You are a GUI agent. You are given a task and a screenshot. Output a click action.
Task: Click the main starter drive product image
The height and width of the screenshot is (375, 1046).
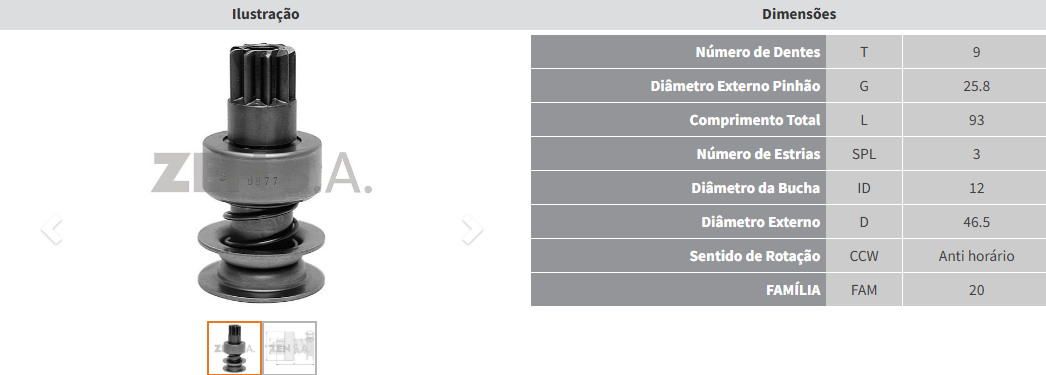tap(262, 172)
